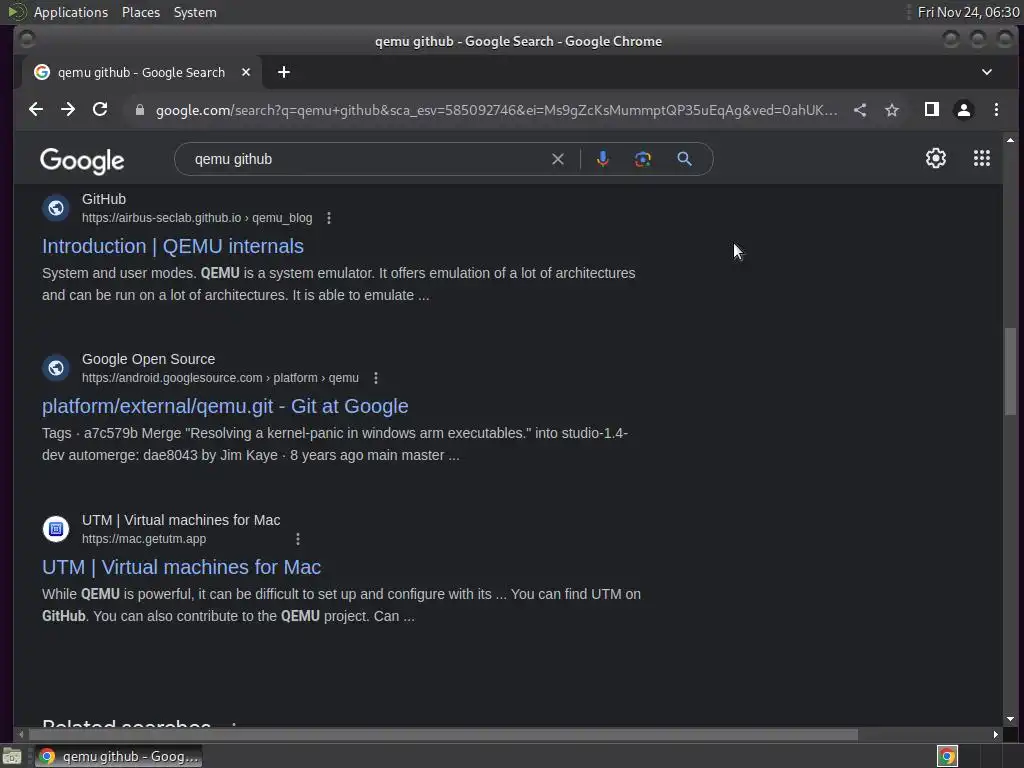Toggle Chrome side panel
Image resolution: width=1024 pixels, height=768 pixels.
tap(932, 110)
